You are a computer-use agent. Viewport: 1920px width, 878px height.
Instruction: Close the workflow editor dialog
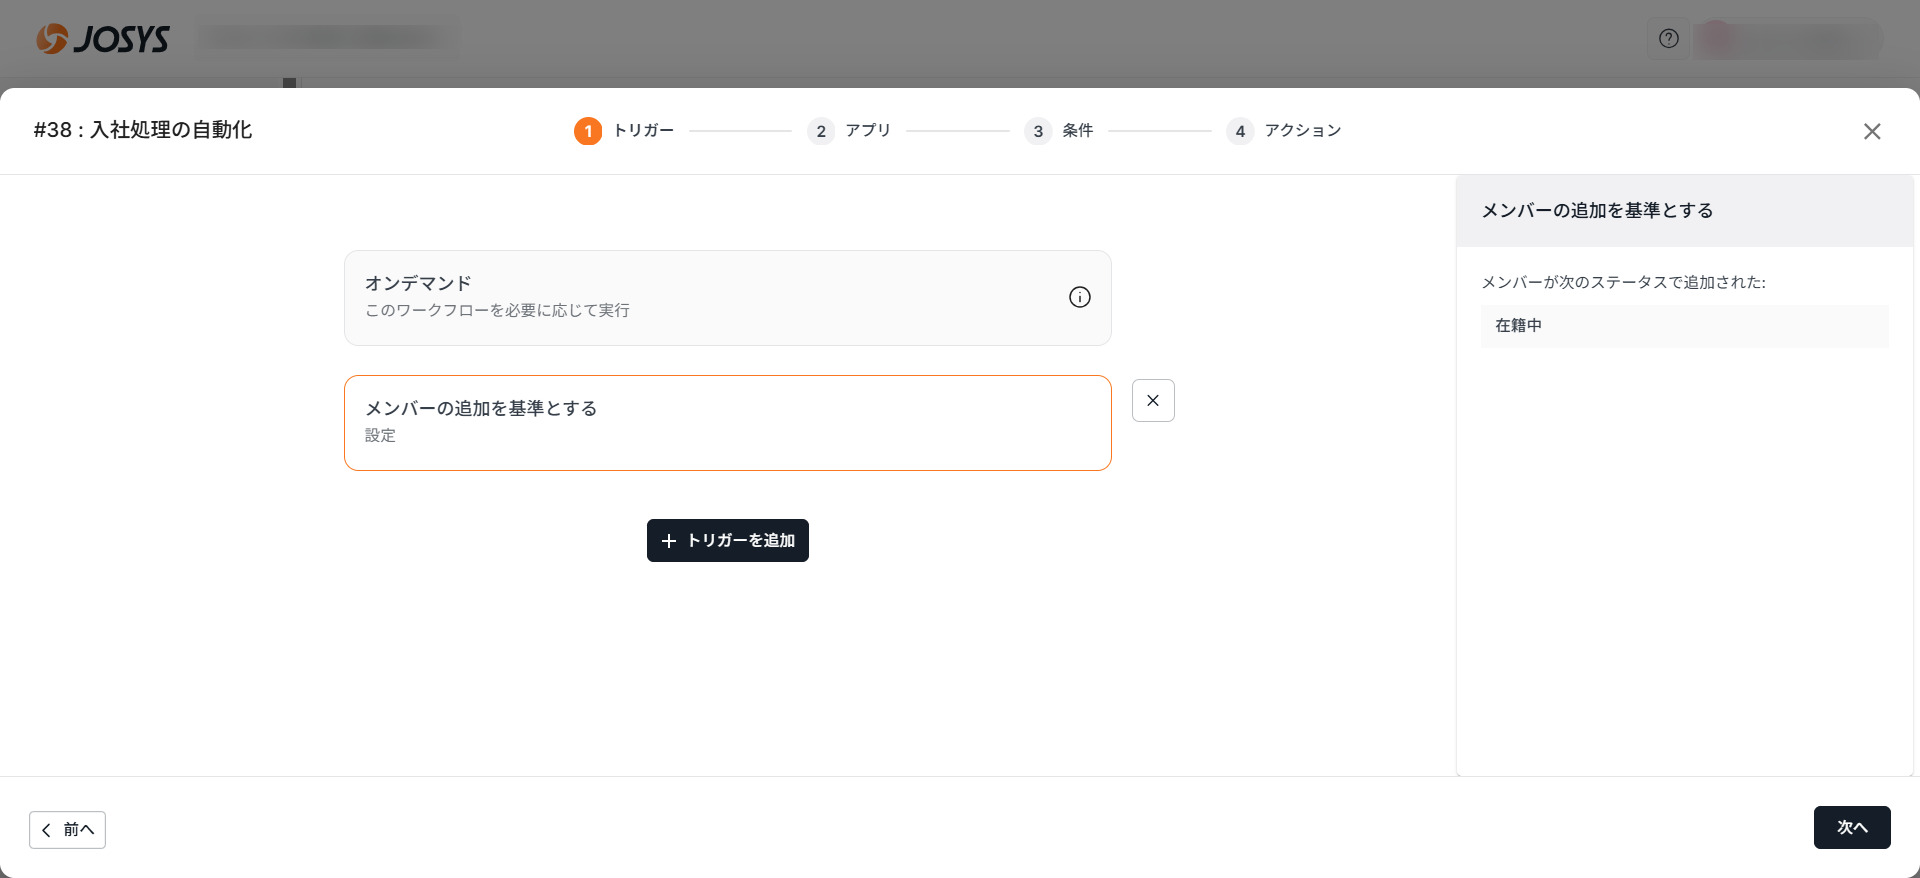coord(1871,131)
